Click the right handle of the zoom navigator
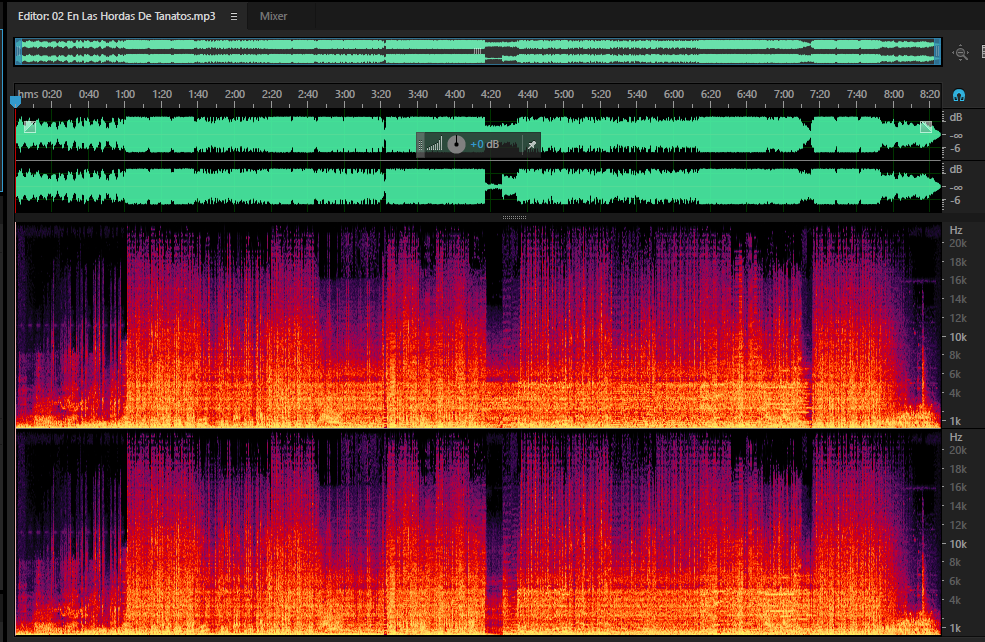Viewport: 985px width, 642px height. tap(937, 52)
